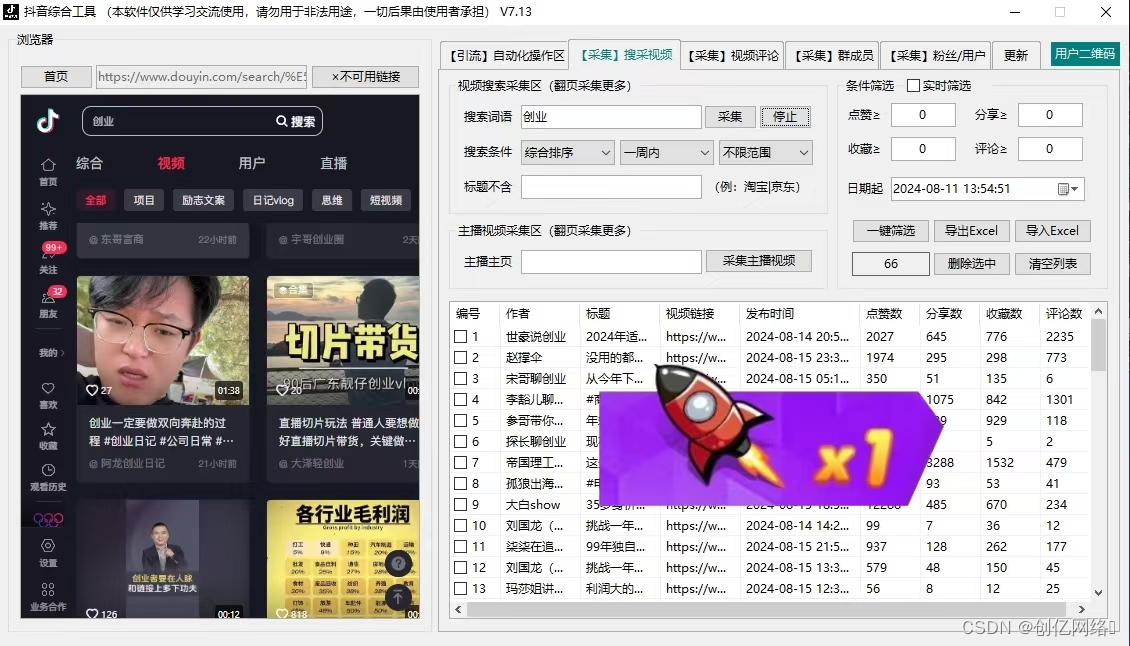Image resolution: width=1130 pixels, height=646 pixels.
Task: Click the ×不可用链接 button
Action: pos(365,76)
